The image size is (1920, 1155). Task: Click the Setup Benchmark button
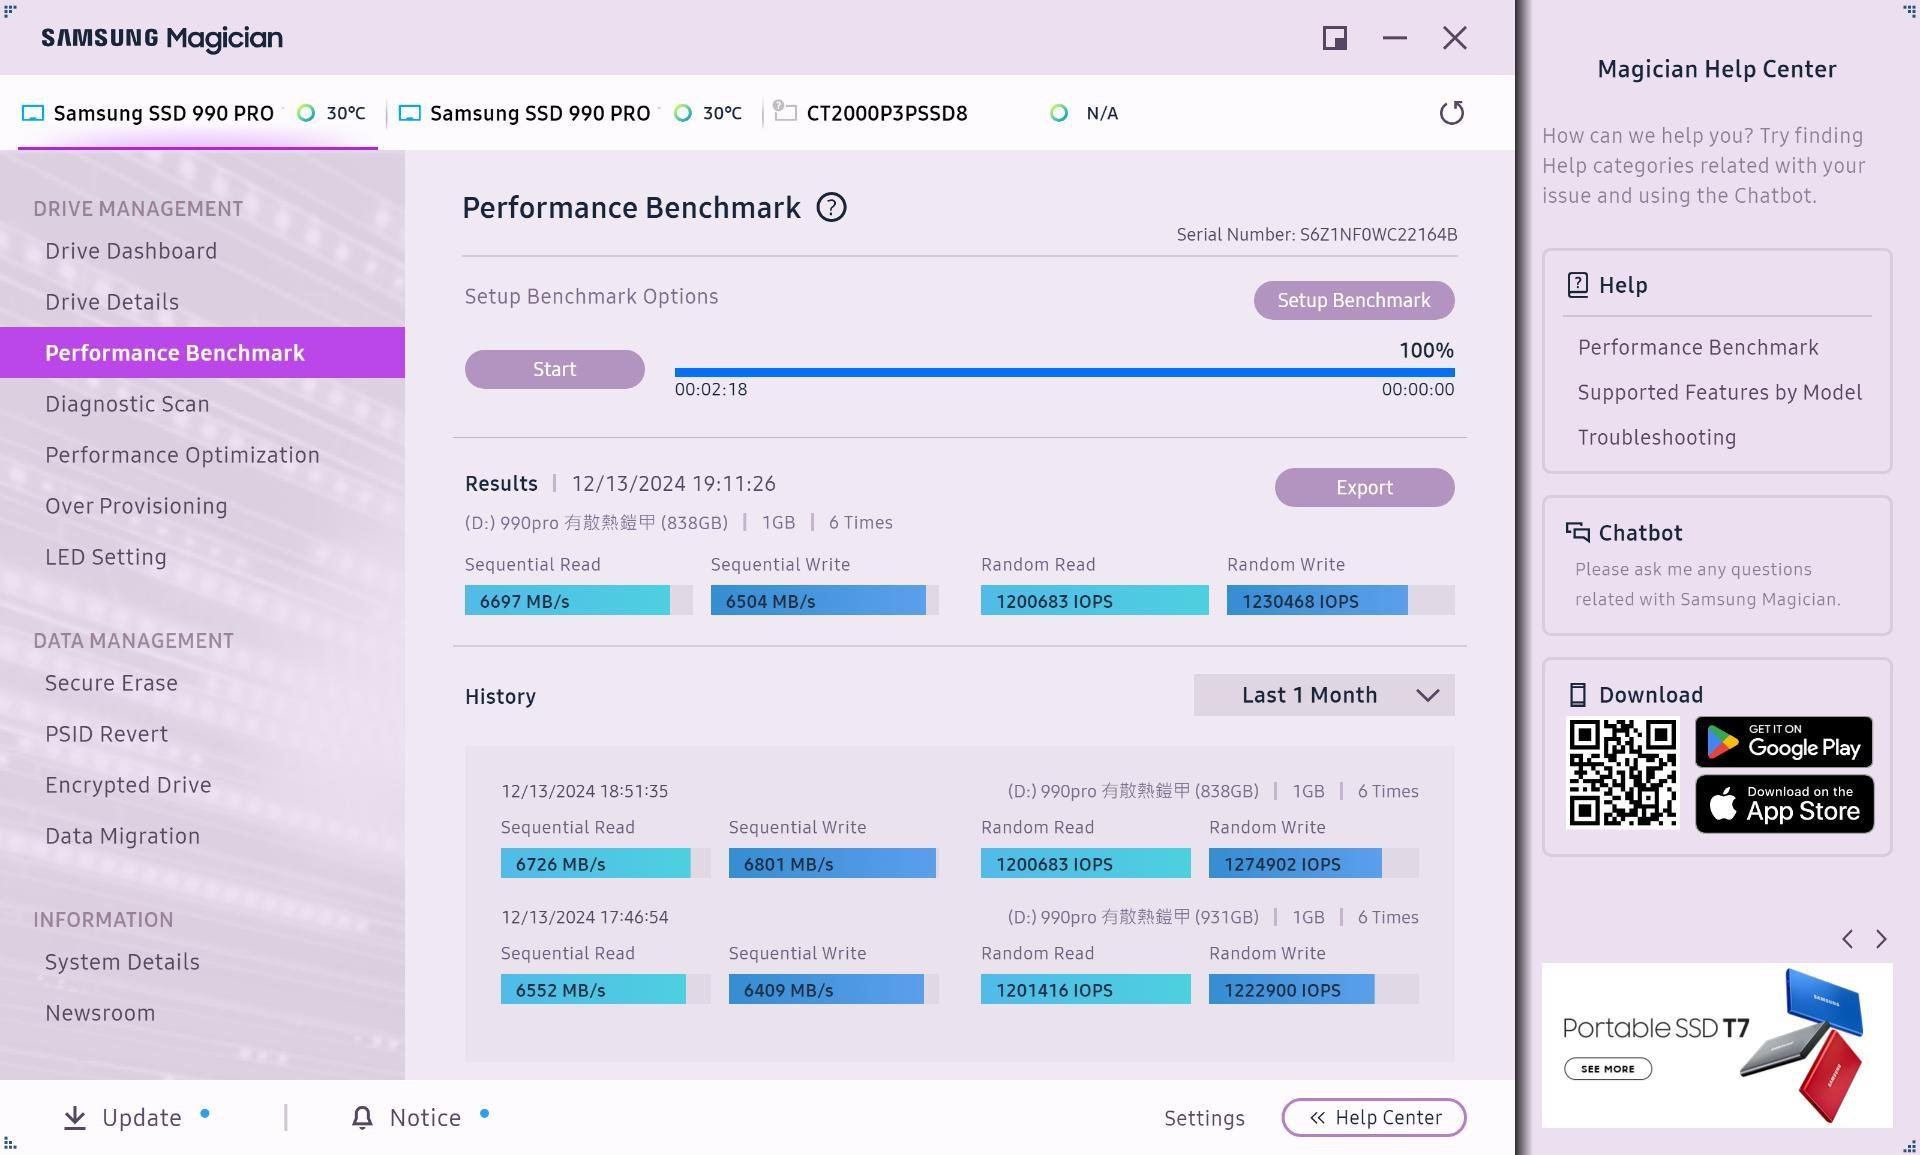pyautogui.click(x=1354, y=300)
